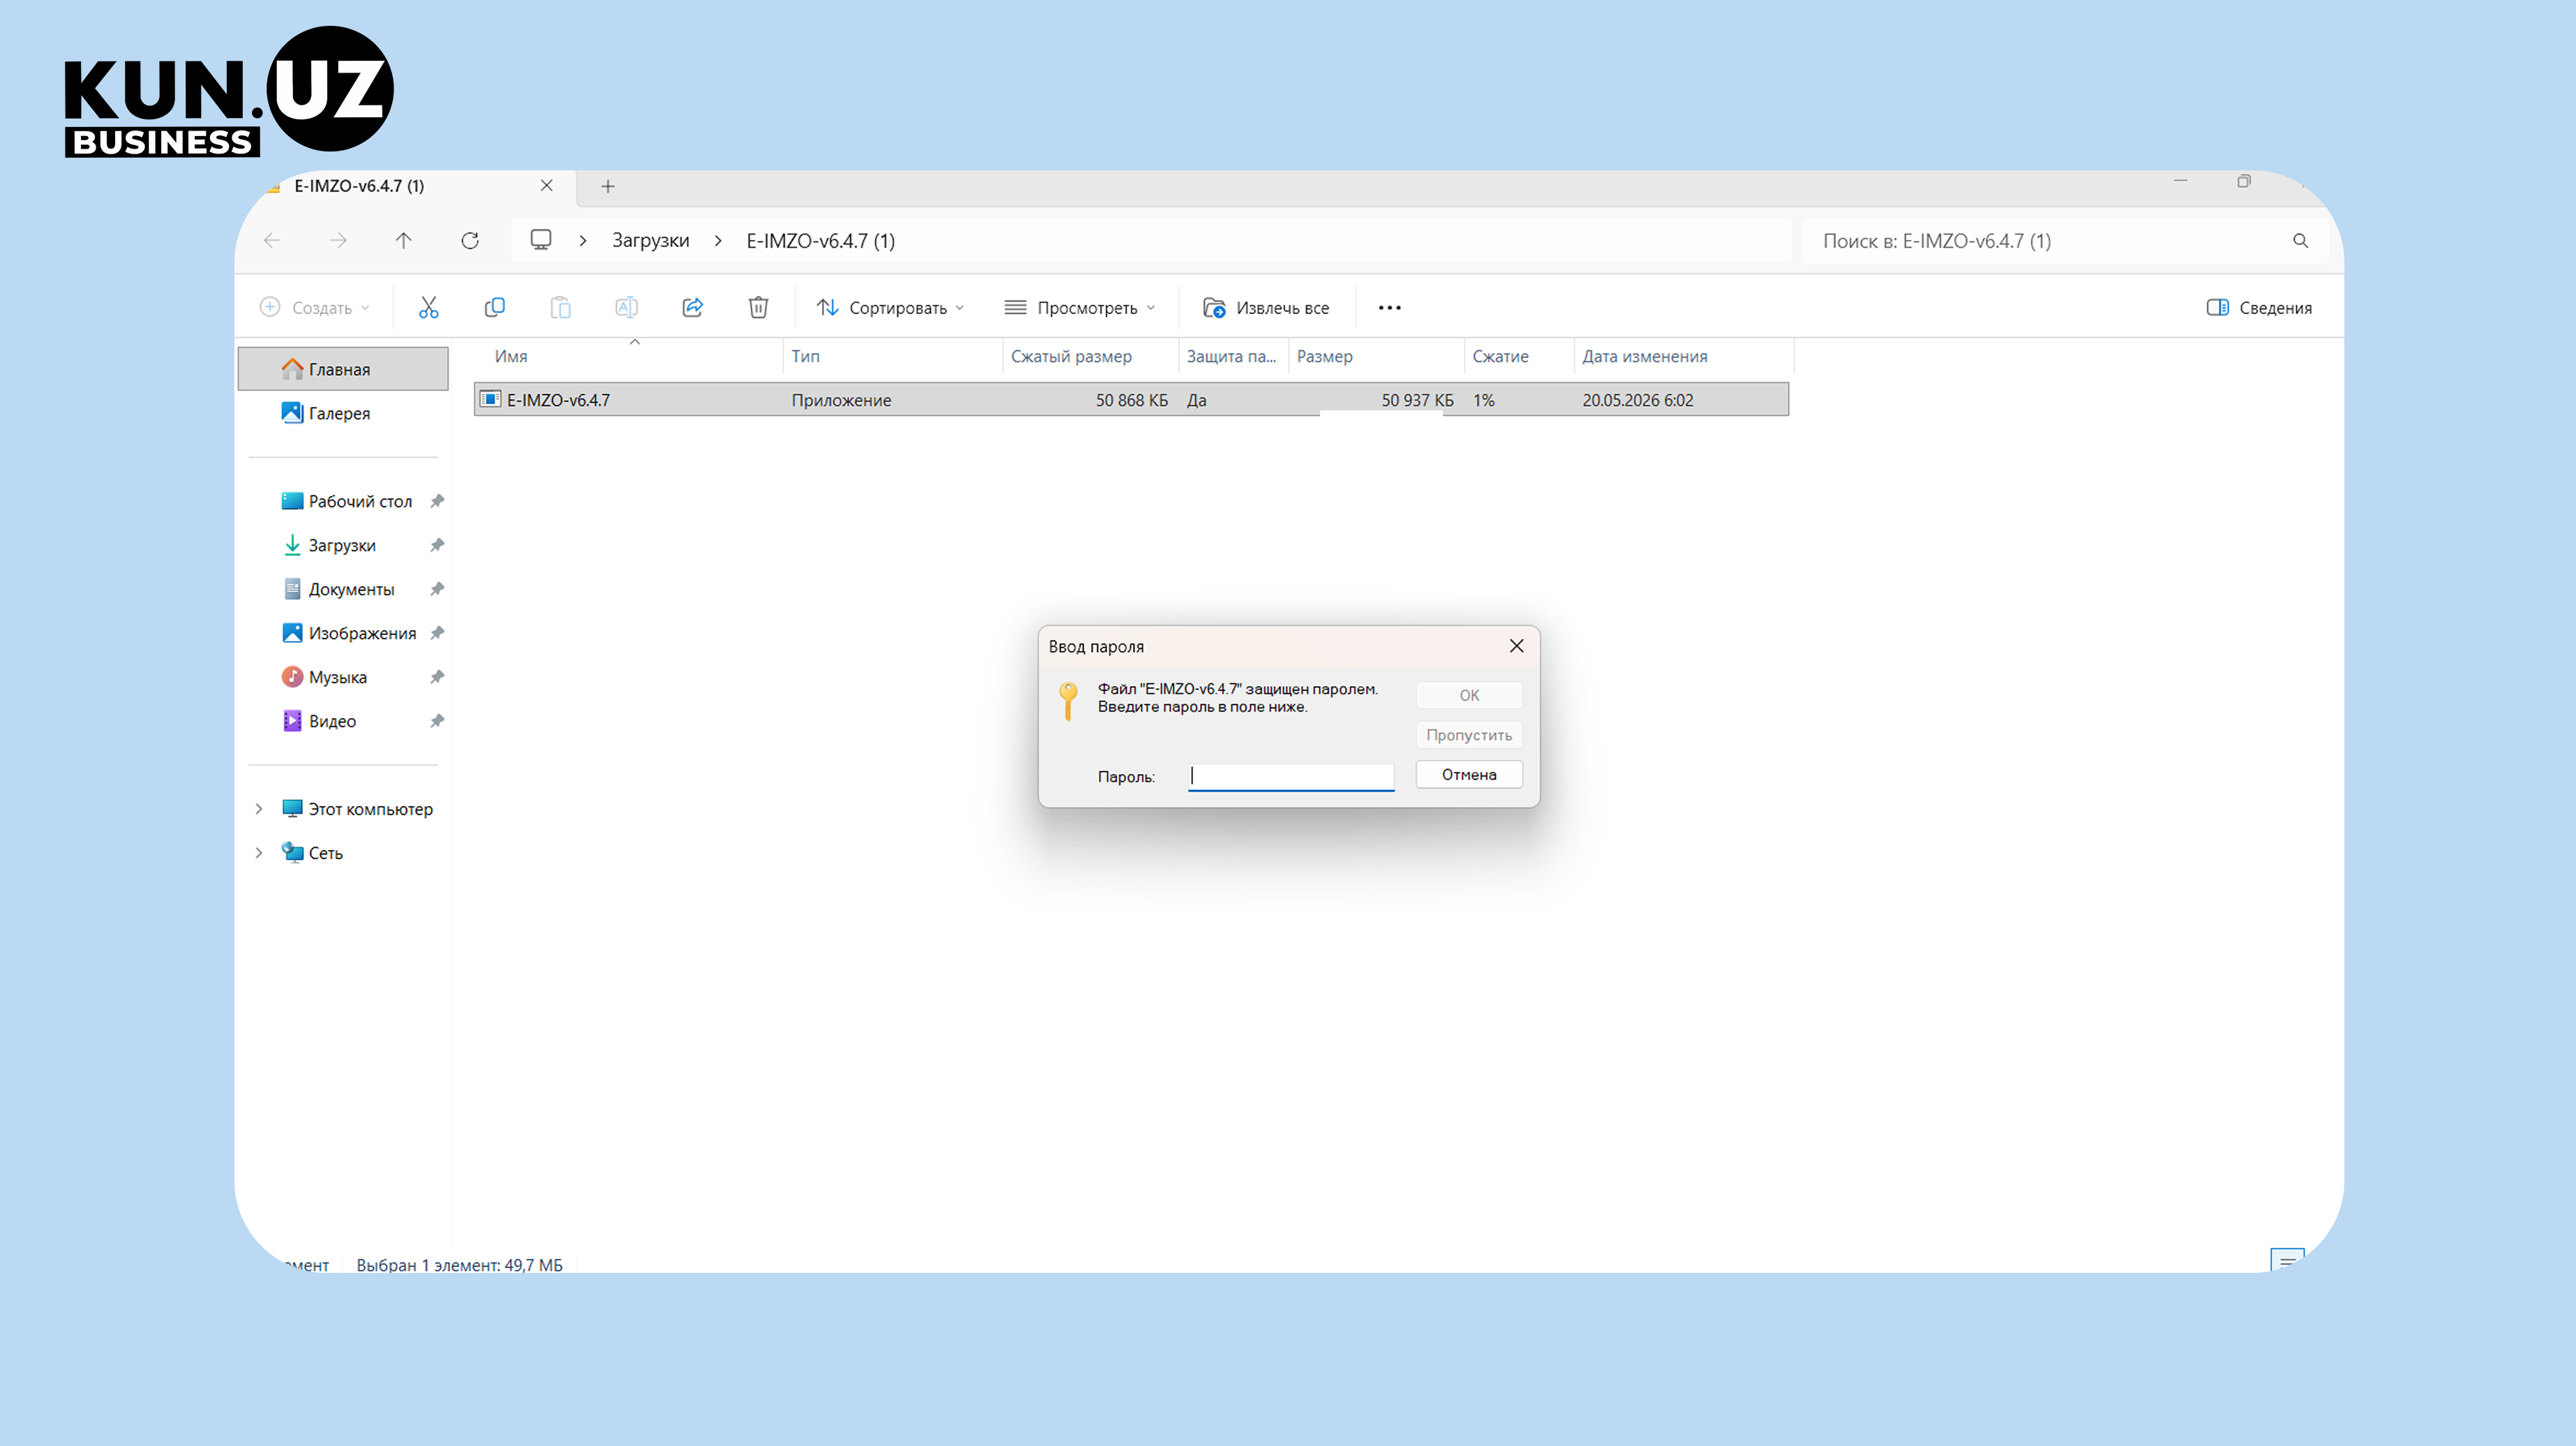
Task: Open Видео in the sidebar
Action: 343,721
